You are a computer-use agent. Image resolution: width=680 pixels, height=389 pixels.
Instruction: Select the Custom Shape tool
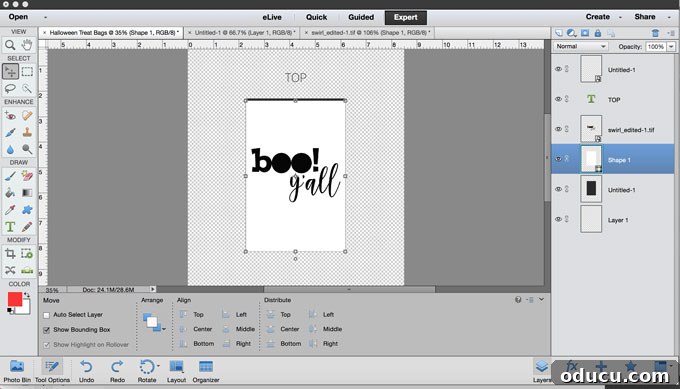coord(27,210)
